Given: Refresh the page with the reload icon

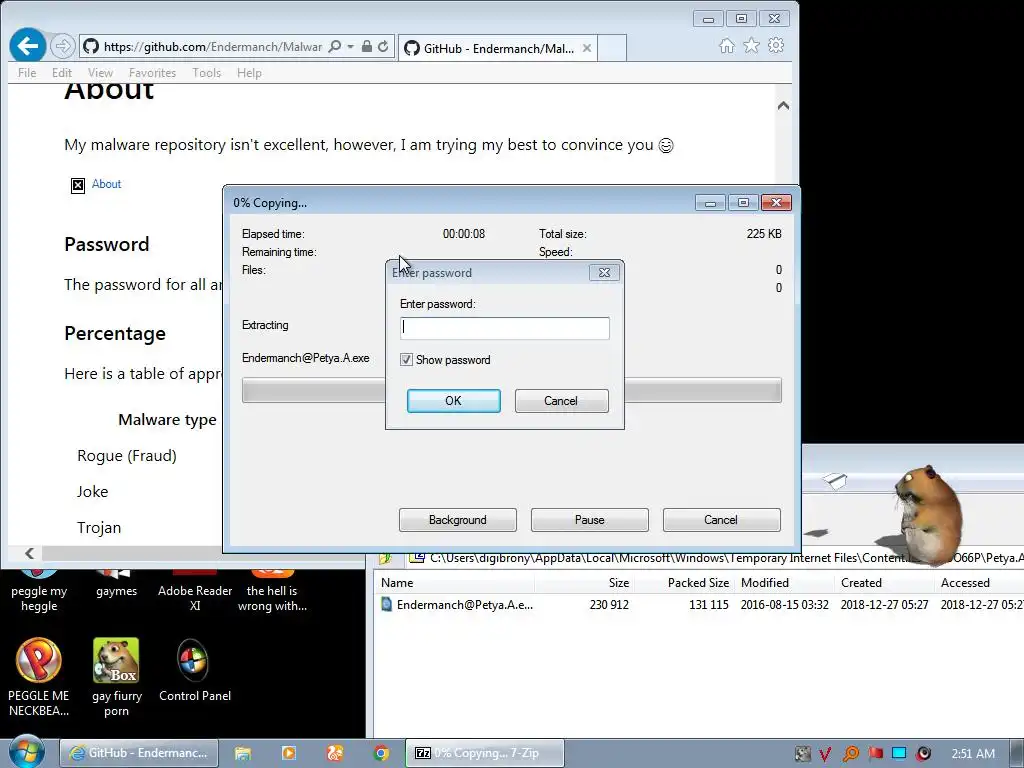Looking at the screenshot, I should pos(383,46).
